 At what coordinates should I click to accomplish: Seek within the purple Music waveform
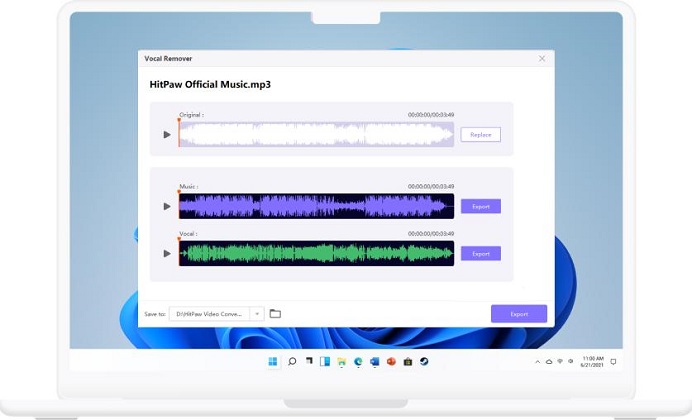[x=316, y=206]
